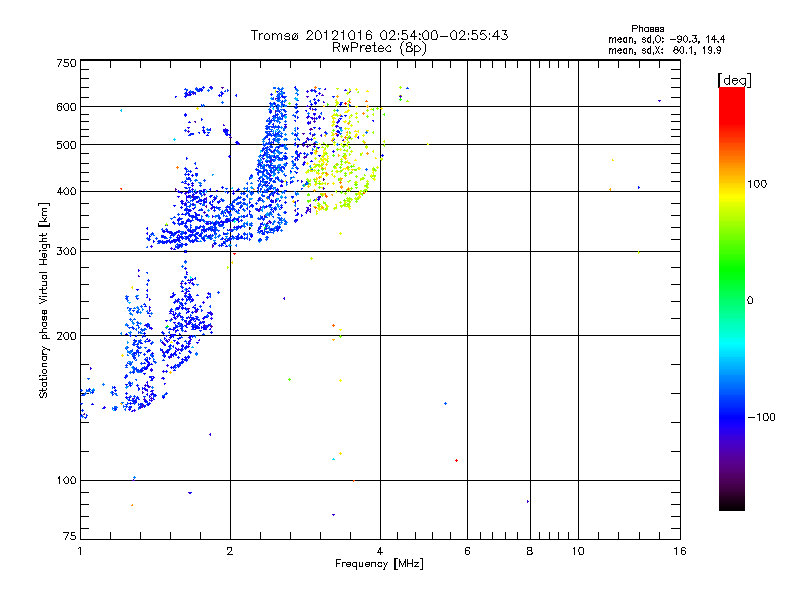The width and height of the screenshot is (800, 600).
Task: Click the x-axis label 'Frequency [MHz]'
Action: click(x=379, y=564)
